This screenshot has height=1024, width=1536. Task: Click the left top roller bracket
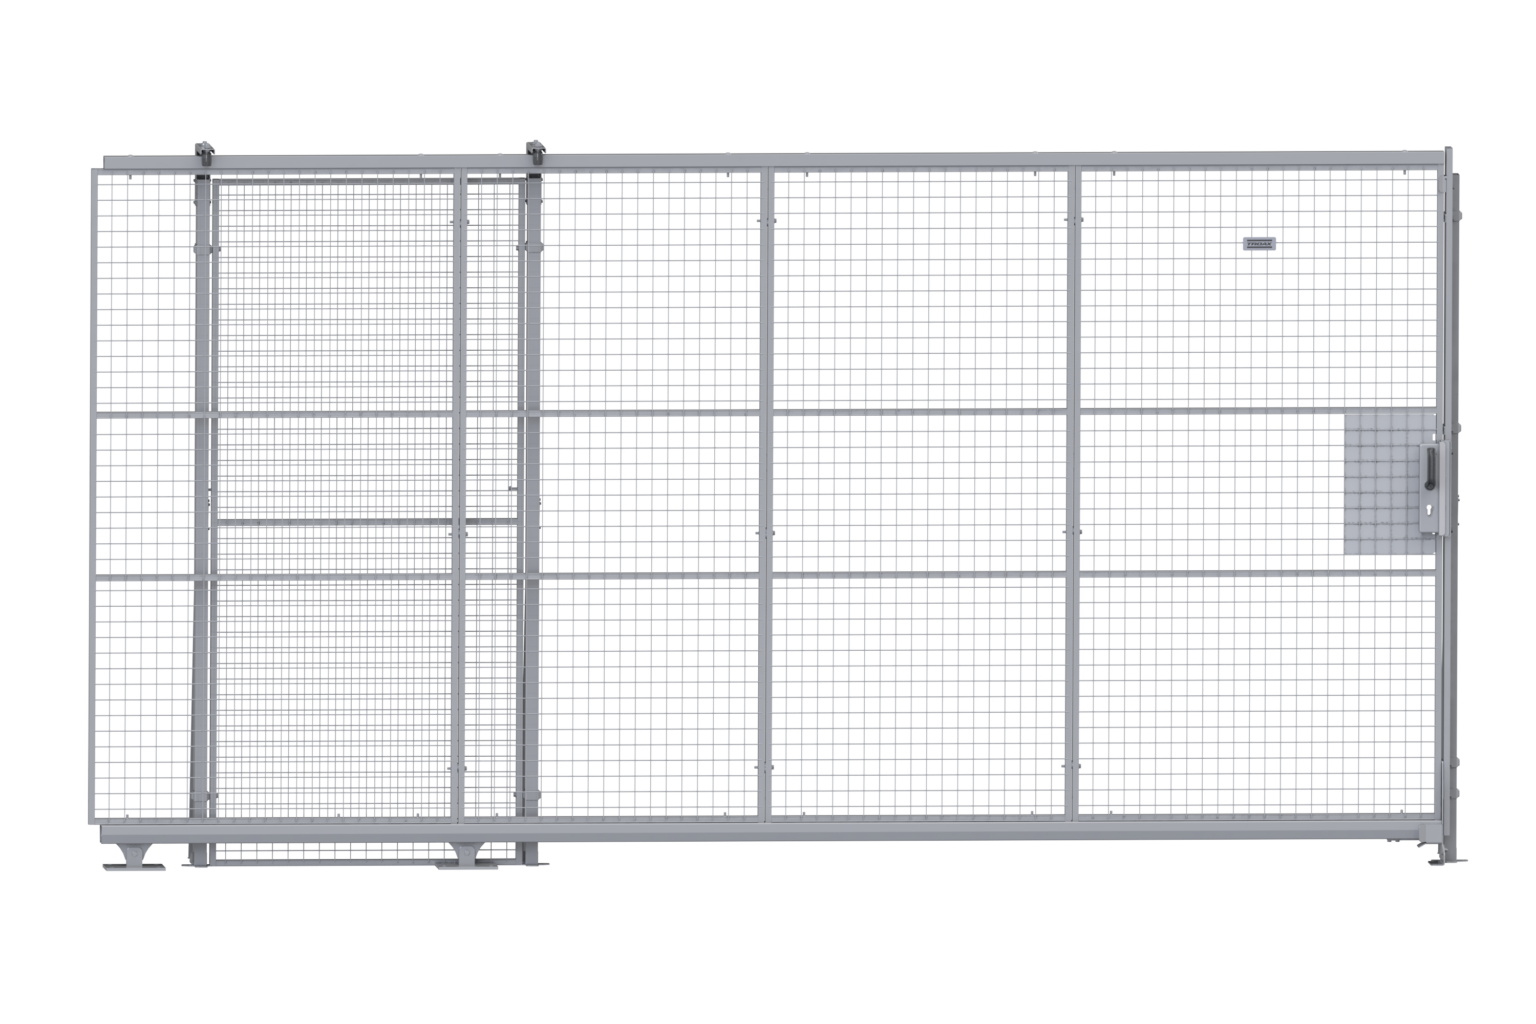(204, 153)
